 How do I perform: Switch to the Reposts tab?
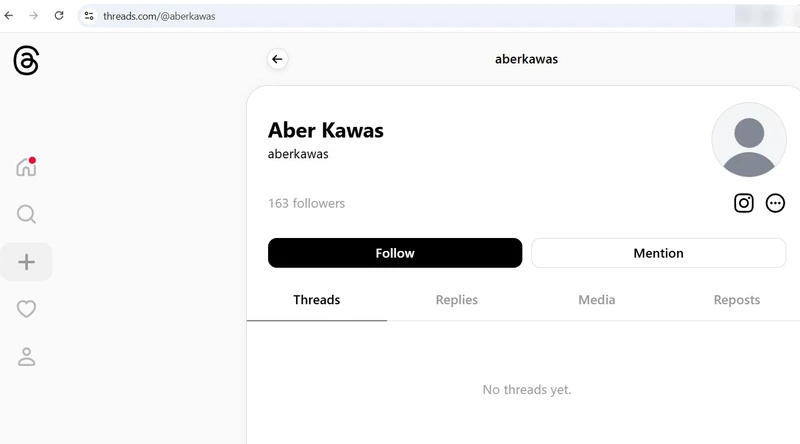(737, 300)
